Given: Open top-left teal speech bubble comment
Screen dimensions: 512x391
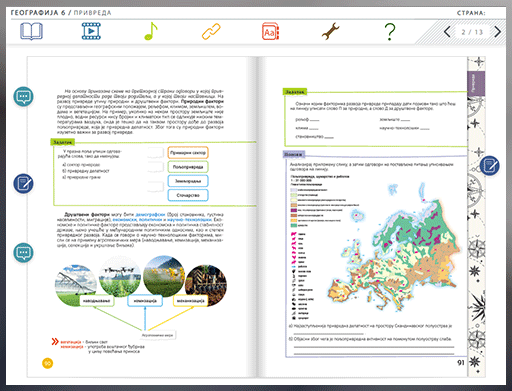Looking at the screenshot, I should click(23, 97).
